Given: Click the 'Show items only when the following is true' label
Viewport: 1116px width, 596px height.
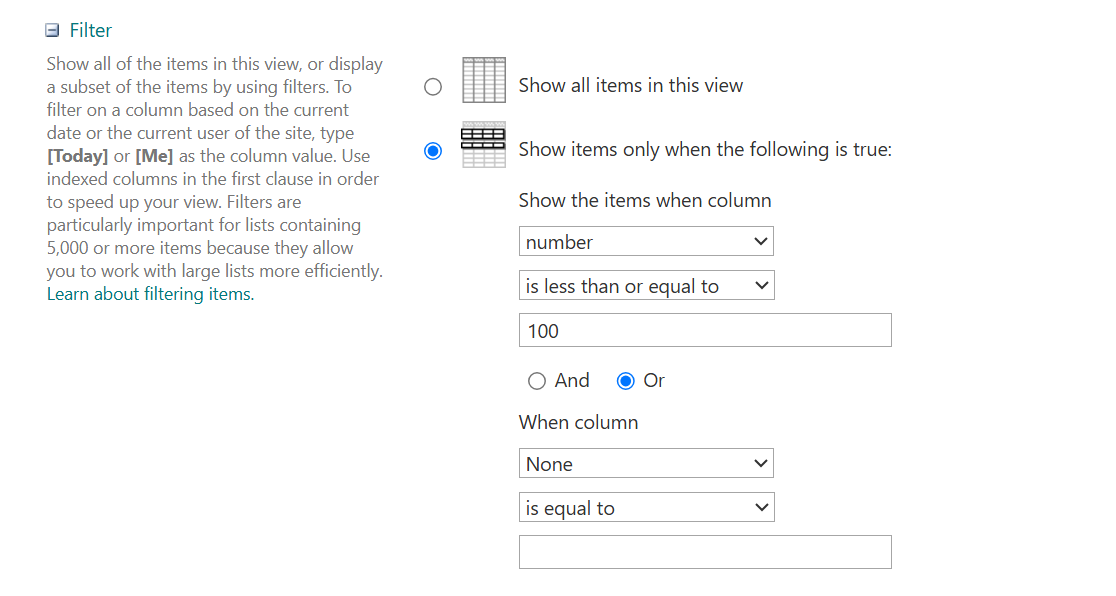Looking at the screenshot, I should tap(705, 150).
